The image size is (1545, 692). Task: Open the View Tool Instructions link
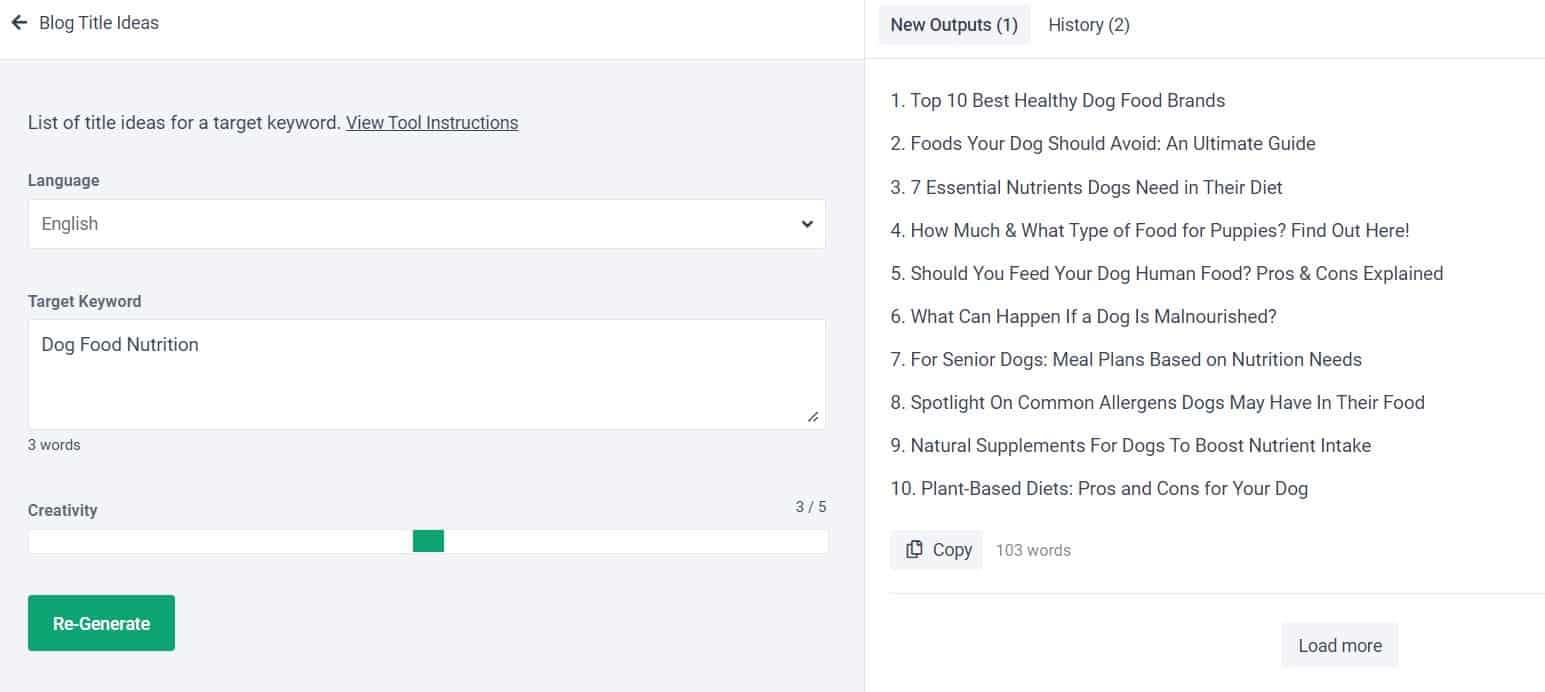pos(432,122)
